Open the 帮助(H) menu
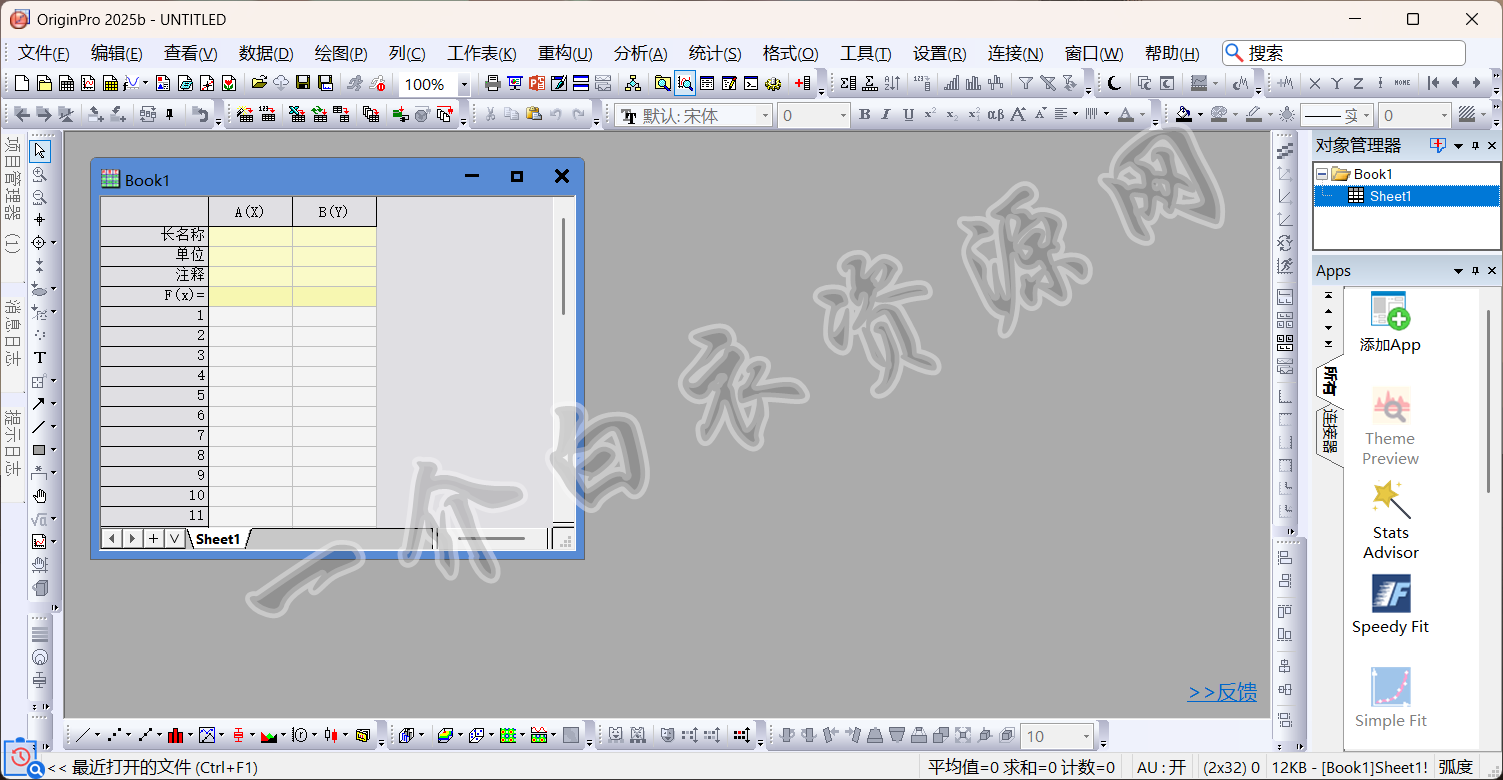 pos(1172,53)
